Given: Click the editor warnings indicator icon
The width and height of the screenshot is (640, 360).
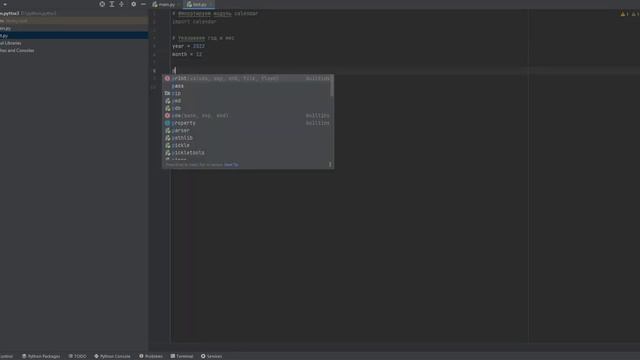Looking at the screenshot, I should (x=624, y=14).
